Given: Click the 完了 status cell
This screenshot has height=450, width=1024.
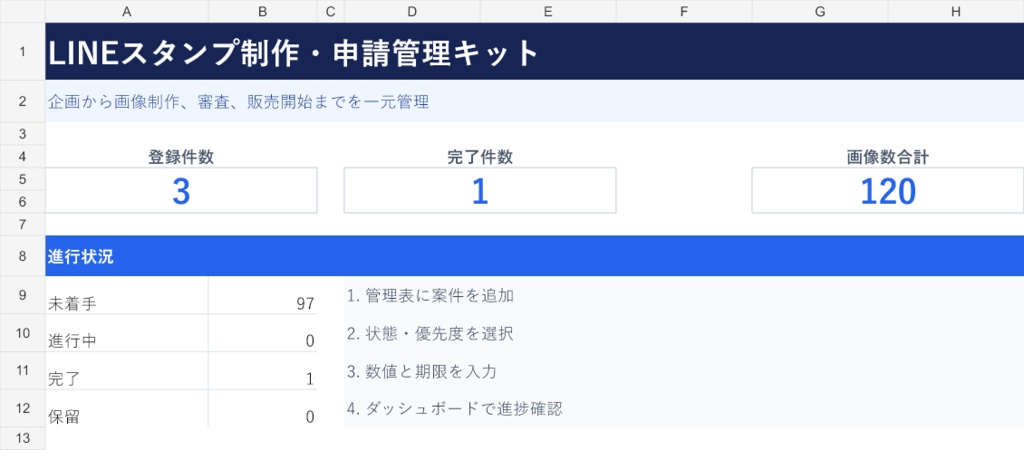Looking at the screenshot, I should tap(127, 371).
